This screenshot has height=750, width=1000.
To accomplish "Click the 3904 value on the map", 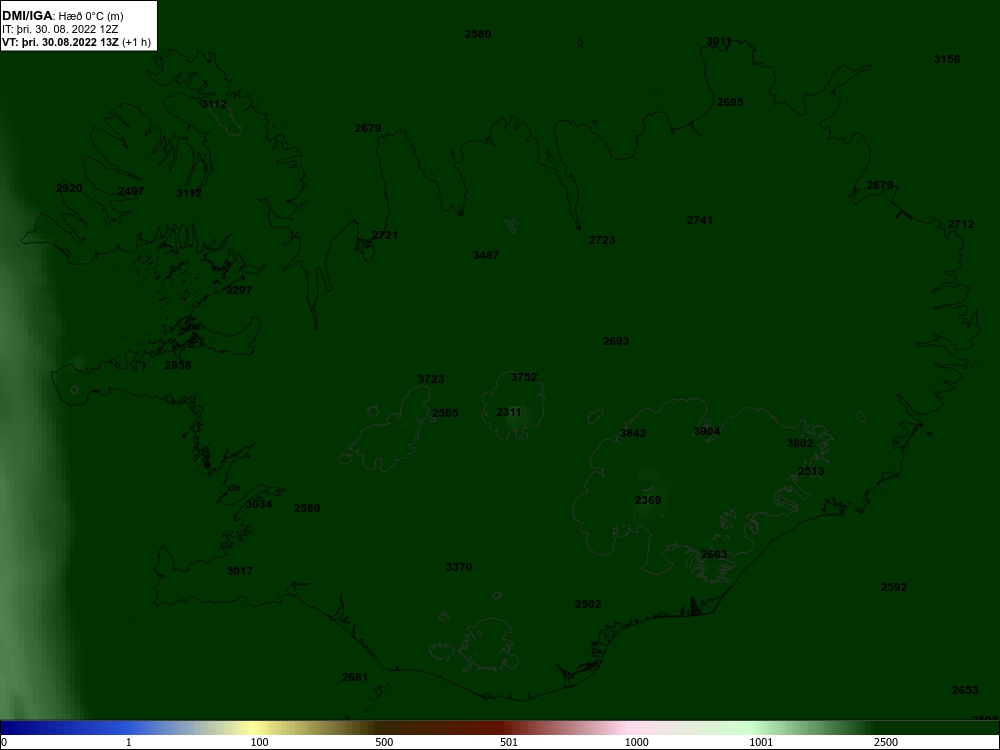I will [x=707, y=432].
